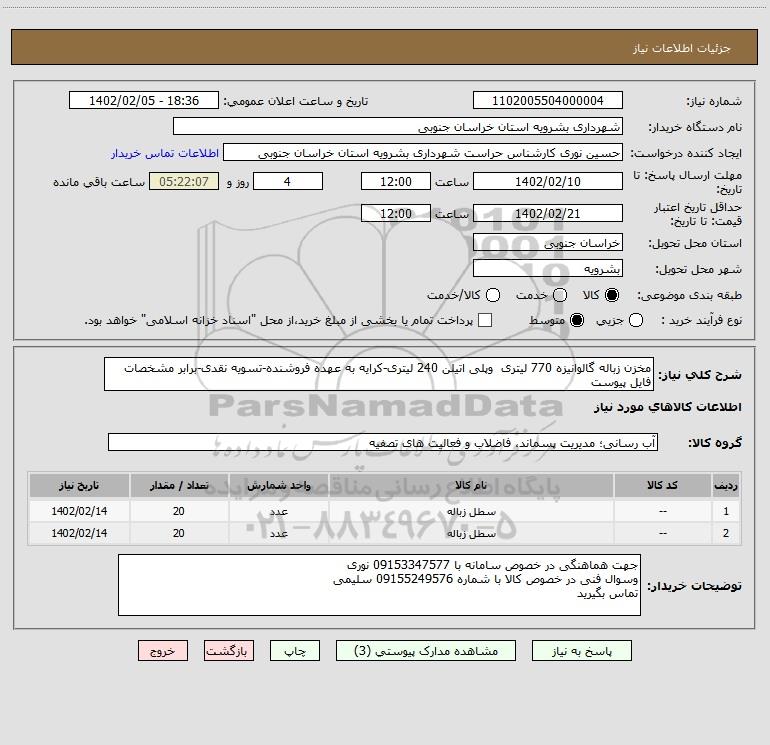Click the گروه کالا field آب رسانی

tap(383, 442)
